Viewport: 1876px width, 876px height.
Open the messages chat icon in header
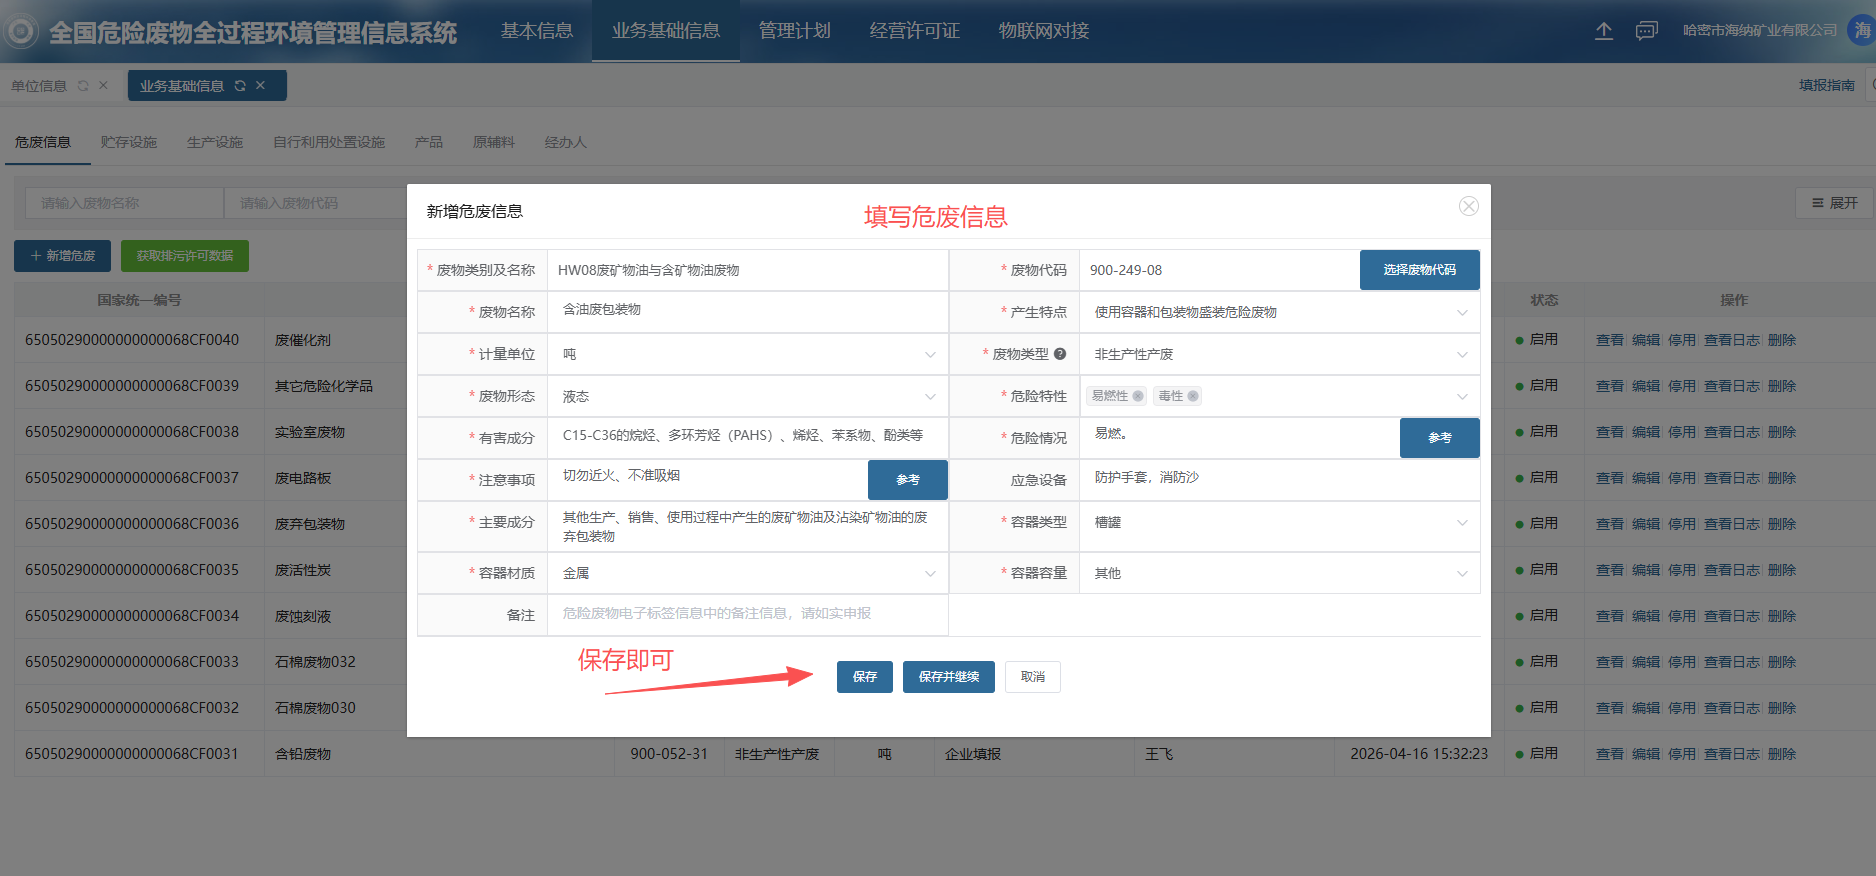pos(1646,31)
